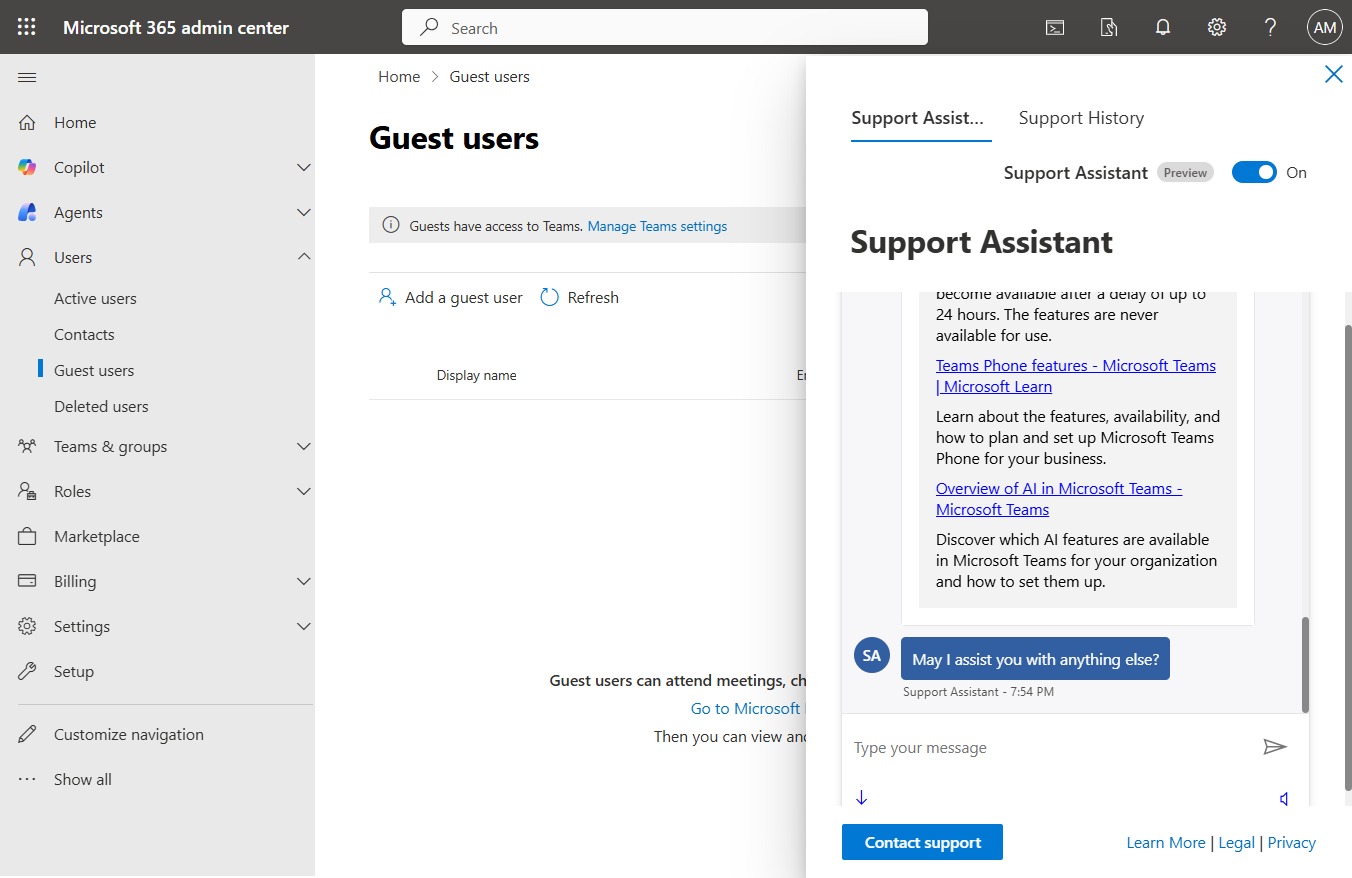Viewport: 1352px width, 878px height.
Task: Open the notifications bell
Action: (1163, 27)
